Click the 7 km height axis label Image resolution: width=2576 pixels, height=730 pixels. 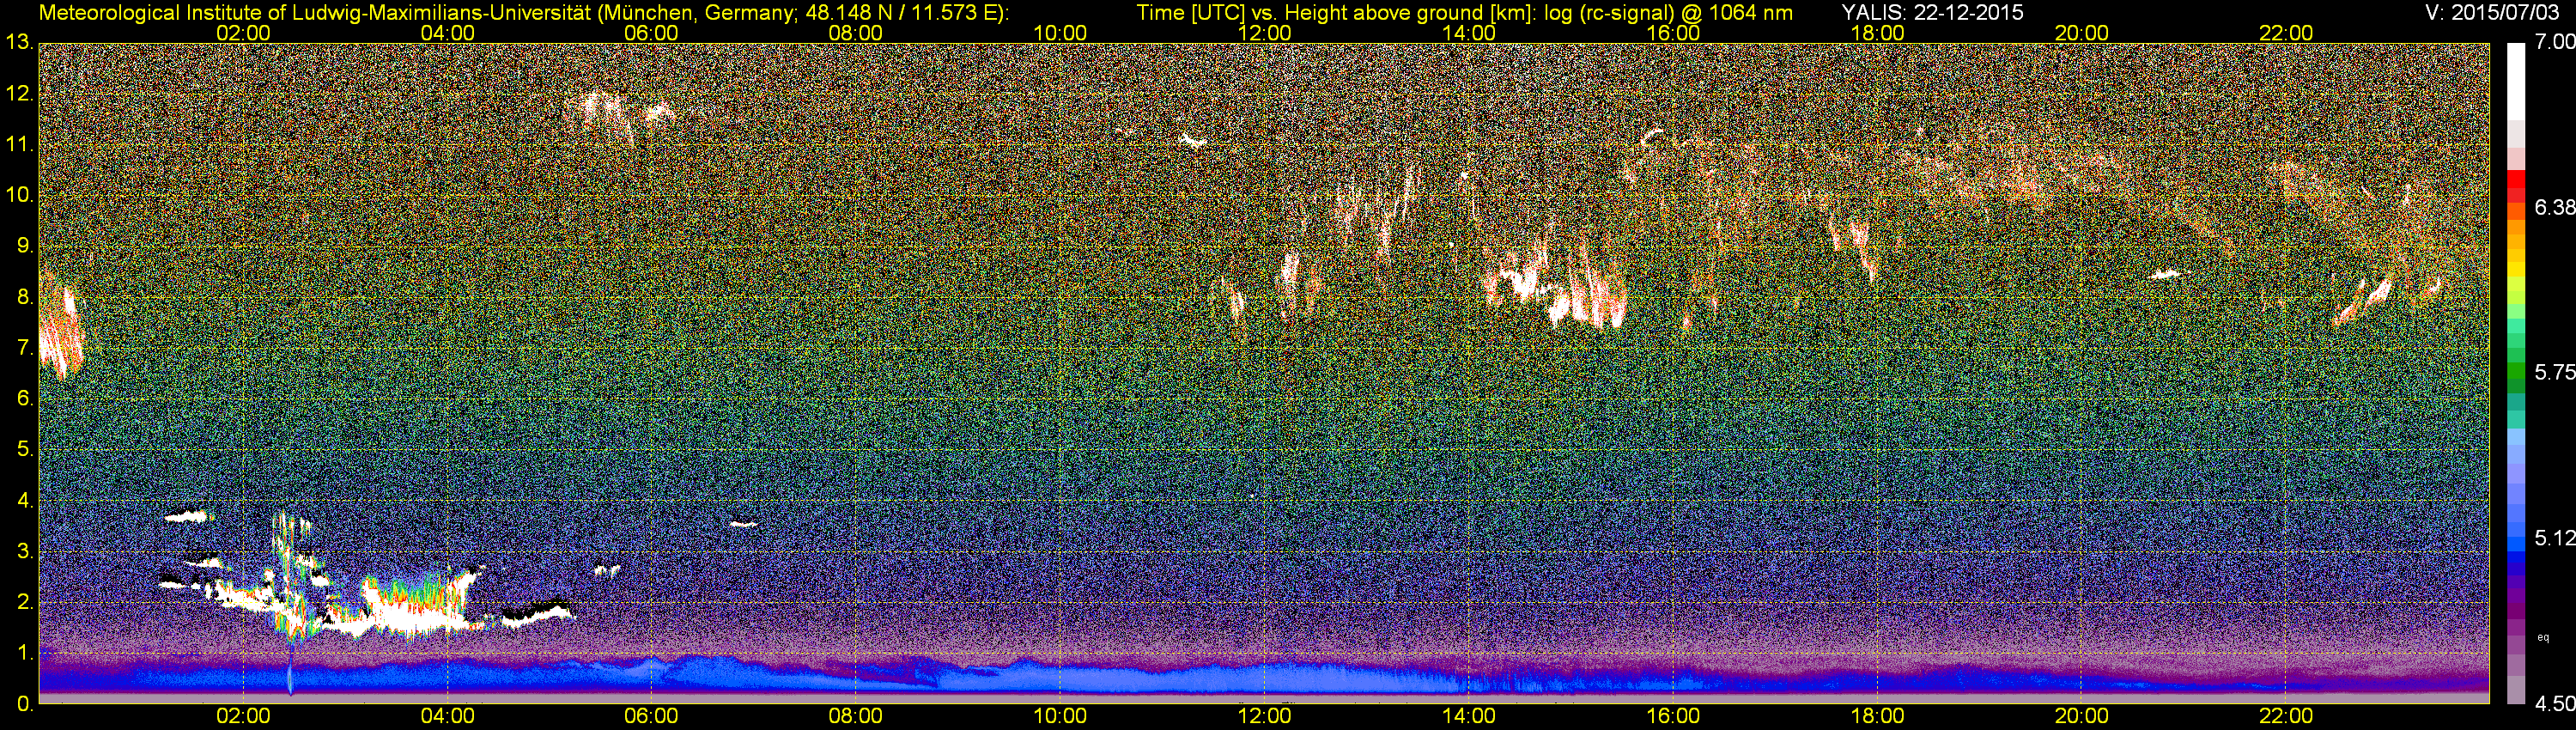24,348
